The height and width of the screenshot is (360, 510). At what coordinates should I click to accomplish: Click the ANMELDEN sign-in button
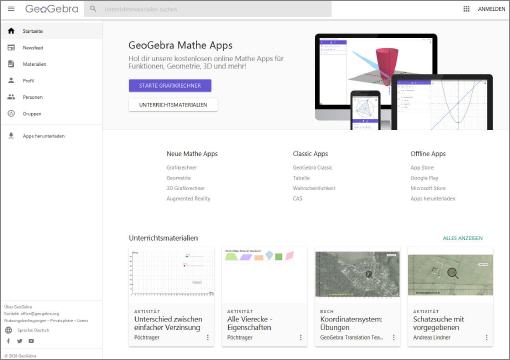point(491,9)
